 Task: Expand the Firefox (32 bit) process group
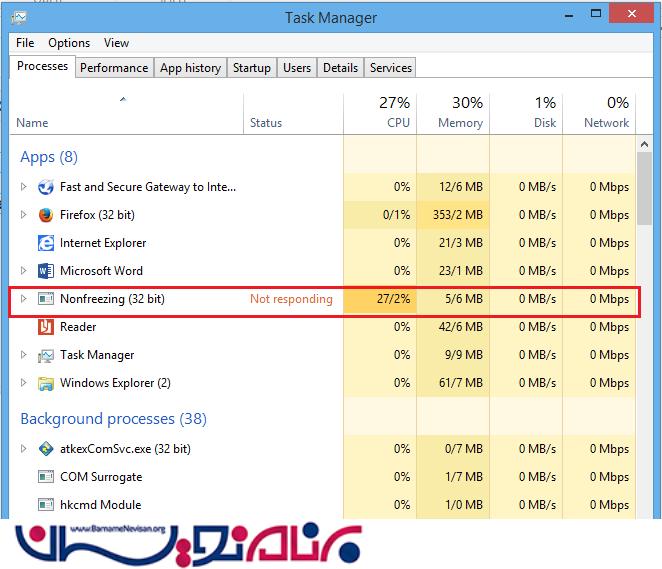(x=24, y=215)
